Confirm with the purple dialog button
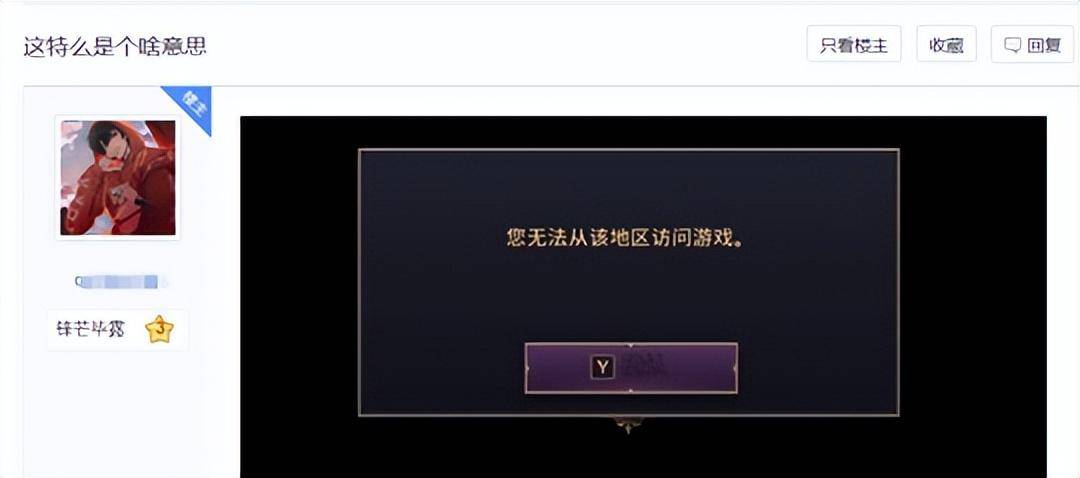 631,368
